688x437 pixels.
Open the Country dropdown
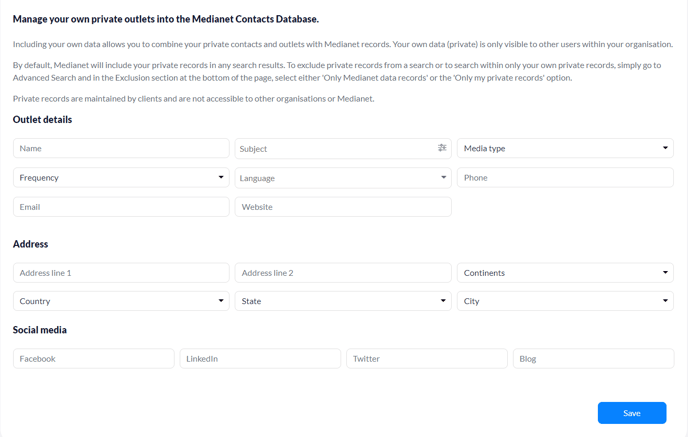121,301
